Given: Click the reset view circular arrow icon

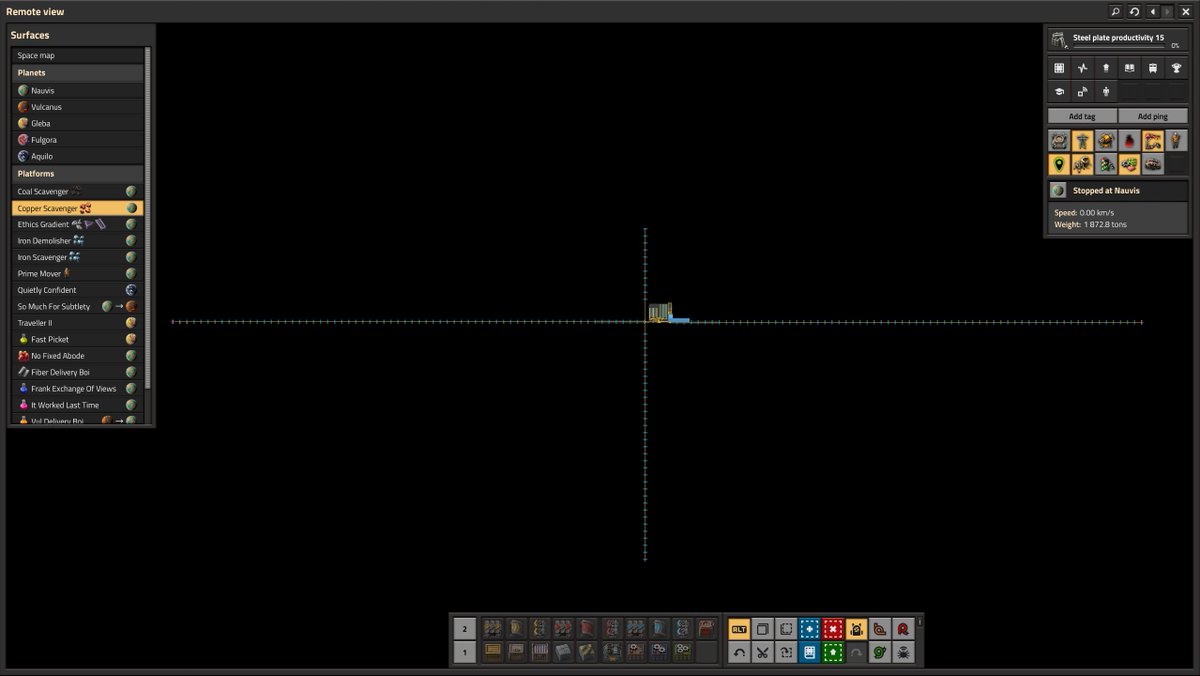Looking at the screenshot, I should (x=1134, y=11).
